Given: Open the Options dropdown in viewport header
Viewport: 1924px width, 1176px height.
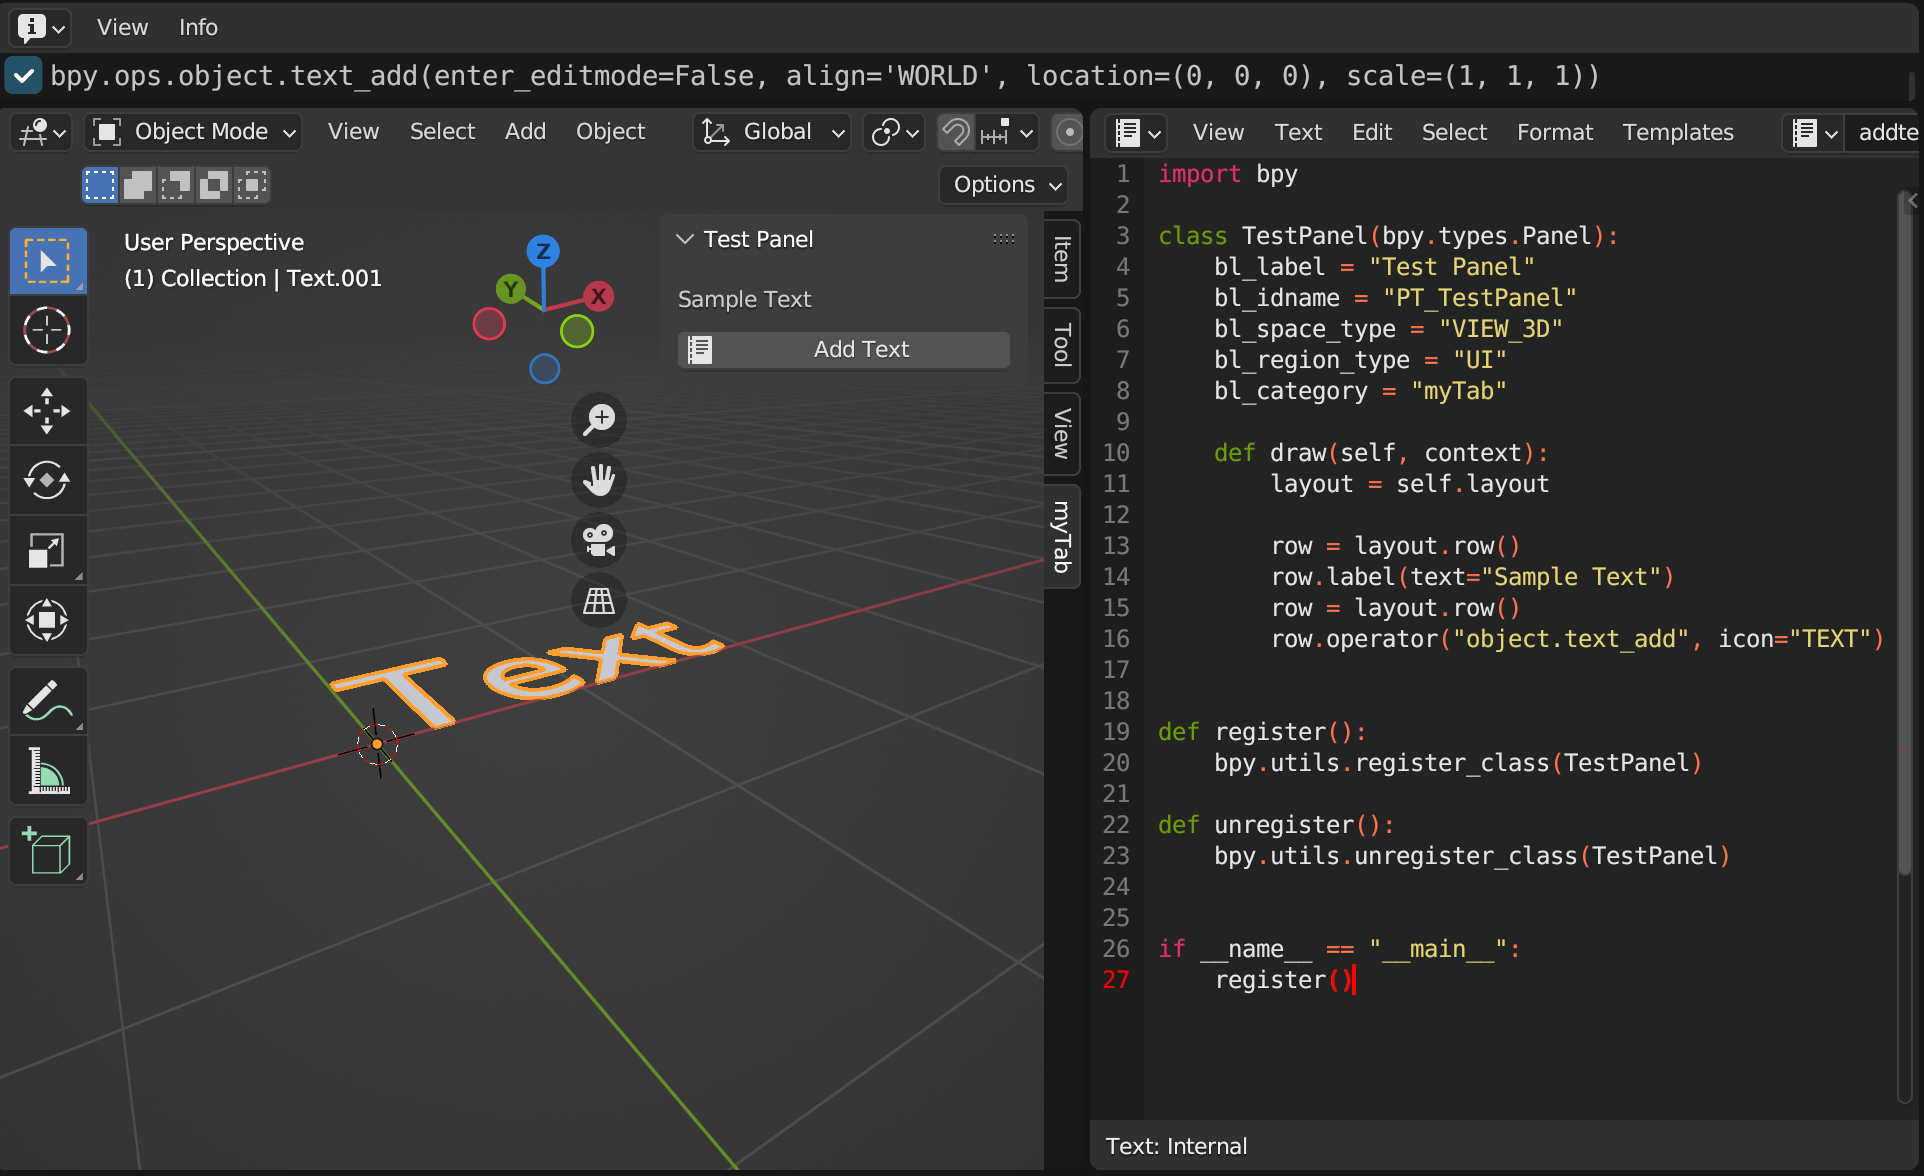Looking at the screenshot, I should pyautogui.click(x=1002, y=184).
